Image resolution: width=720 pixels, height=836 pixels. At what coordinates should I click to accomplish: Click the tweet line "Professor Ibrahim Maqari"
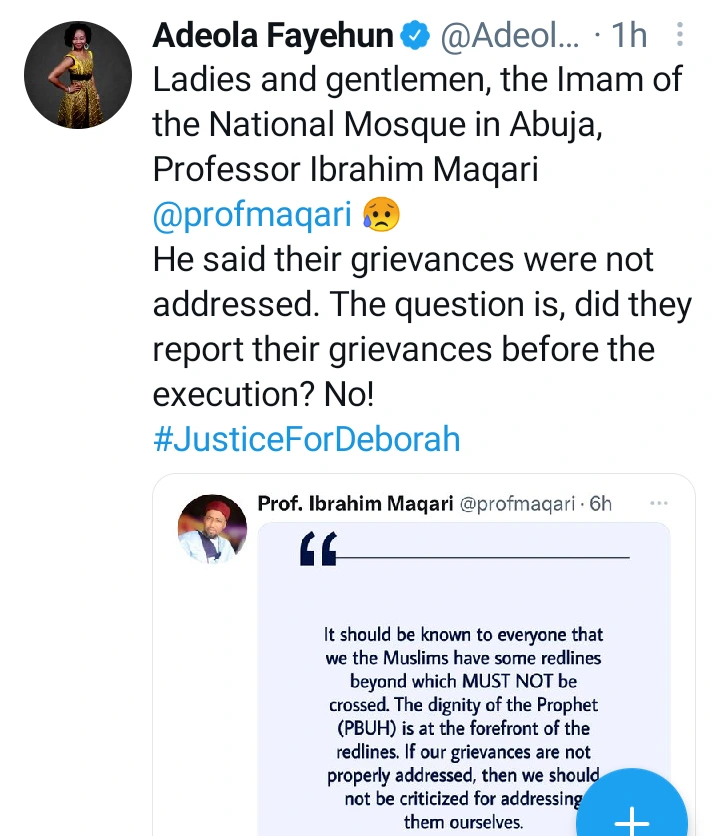point(345,169)
